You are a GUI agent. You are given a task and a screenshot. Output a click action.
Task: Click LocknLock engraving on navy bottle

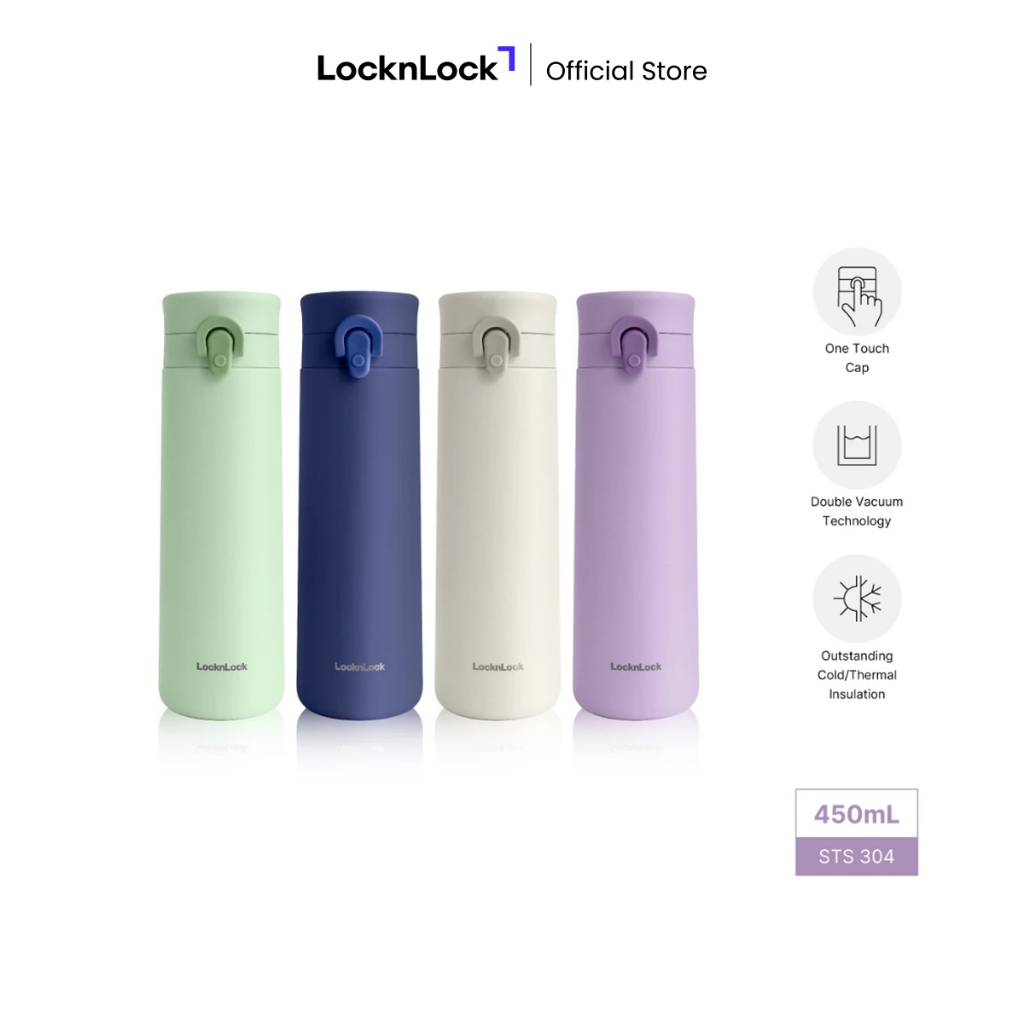[360, 667]
